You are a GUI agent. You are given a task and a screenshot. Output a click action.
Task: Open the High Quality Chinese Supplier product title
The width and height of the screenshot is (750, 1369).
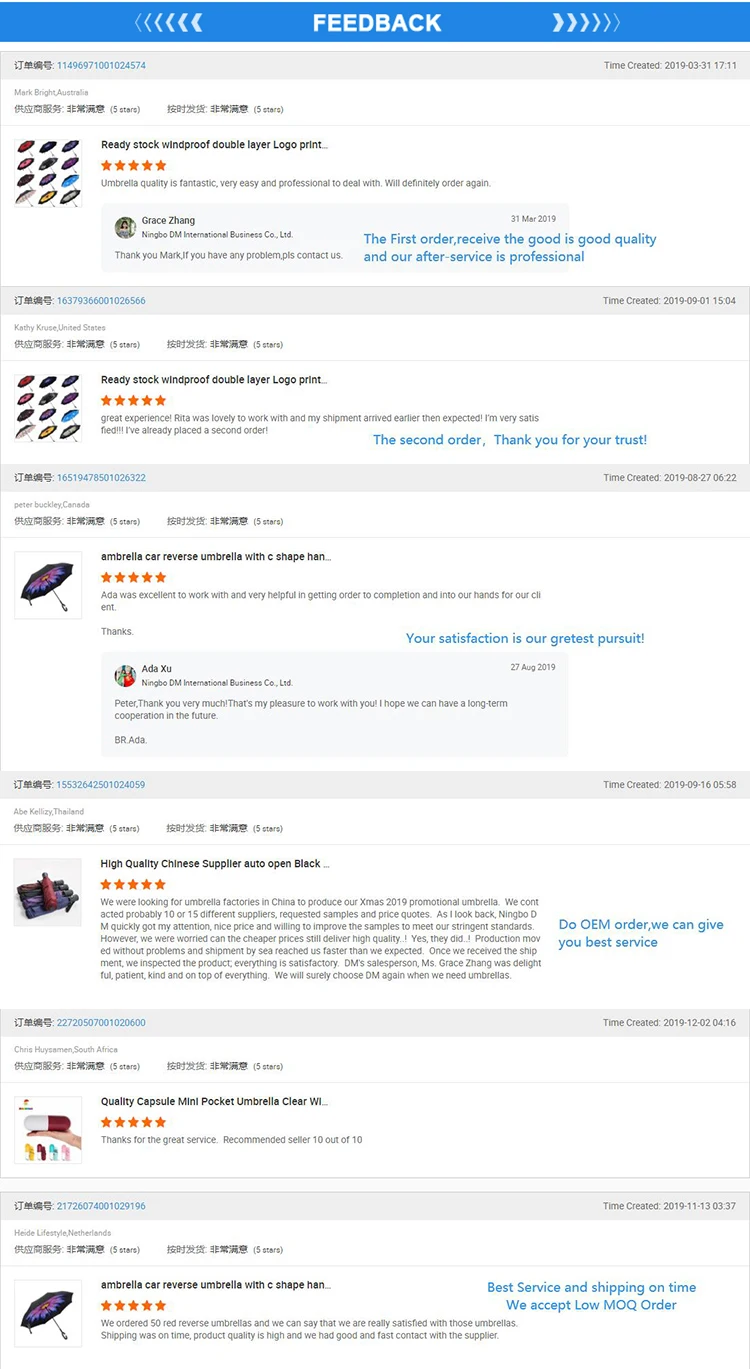click(214, 864)
